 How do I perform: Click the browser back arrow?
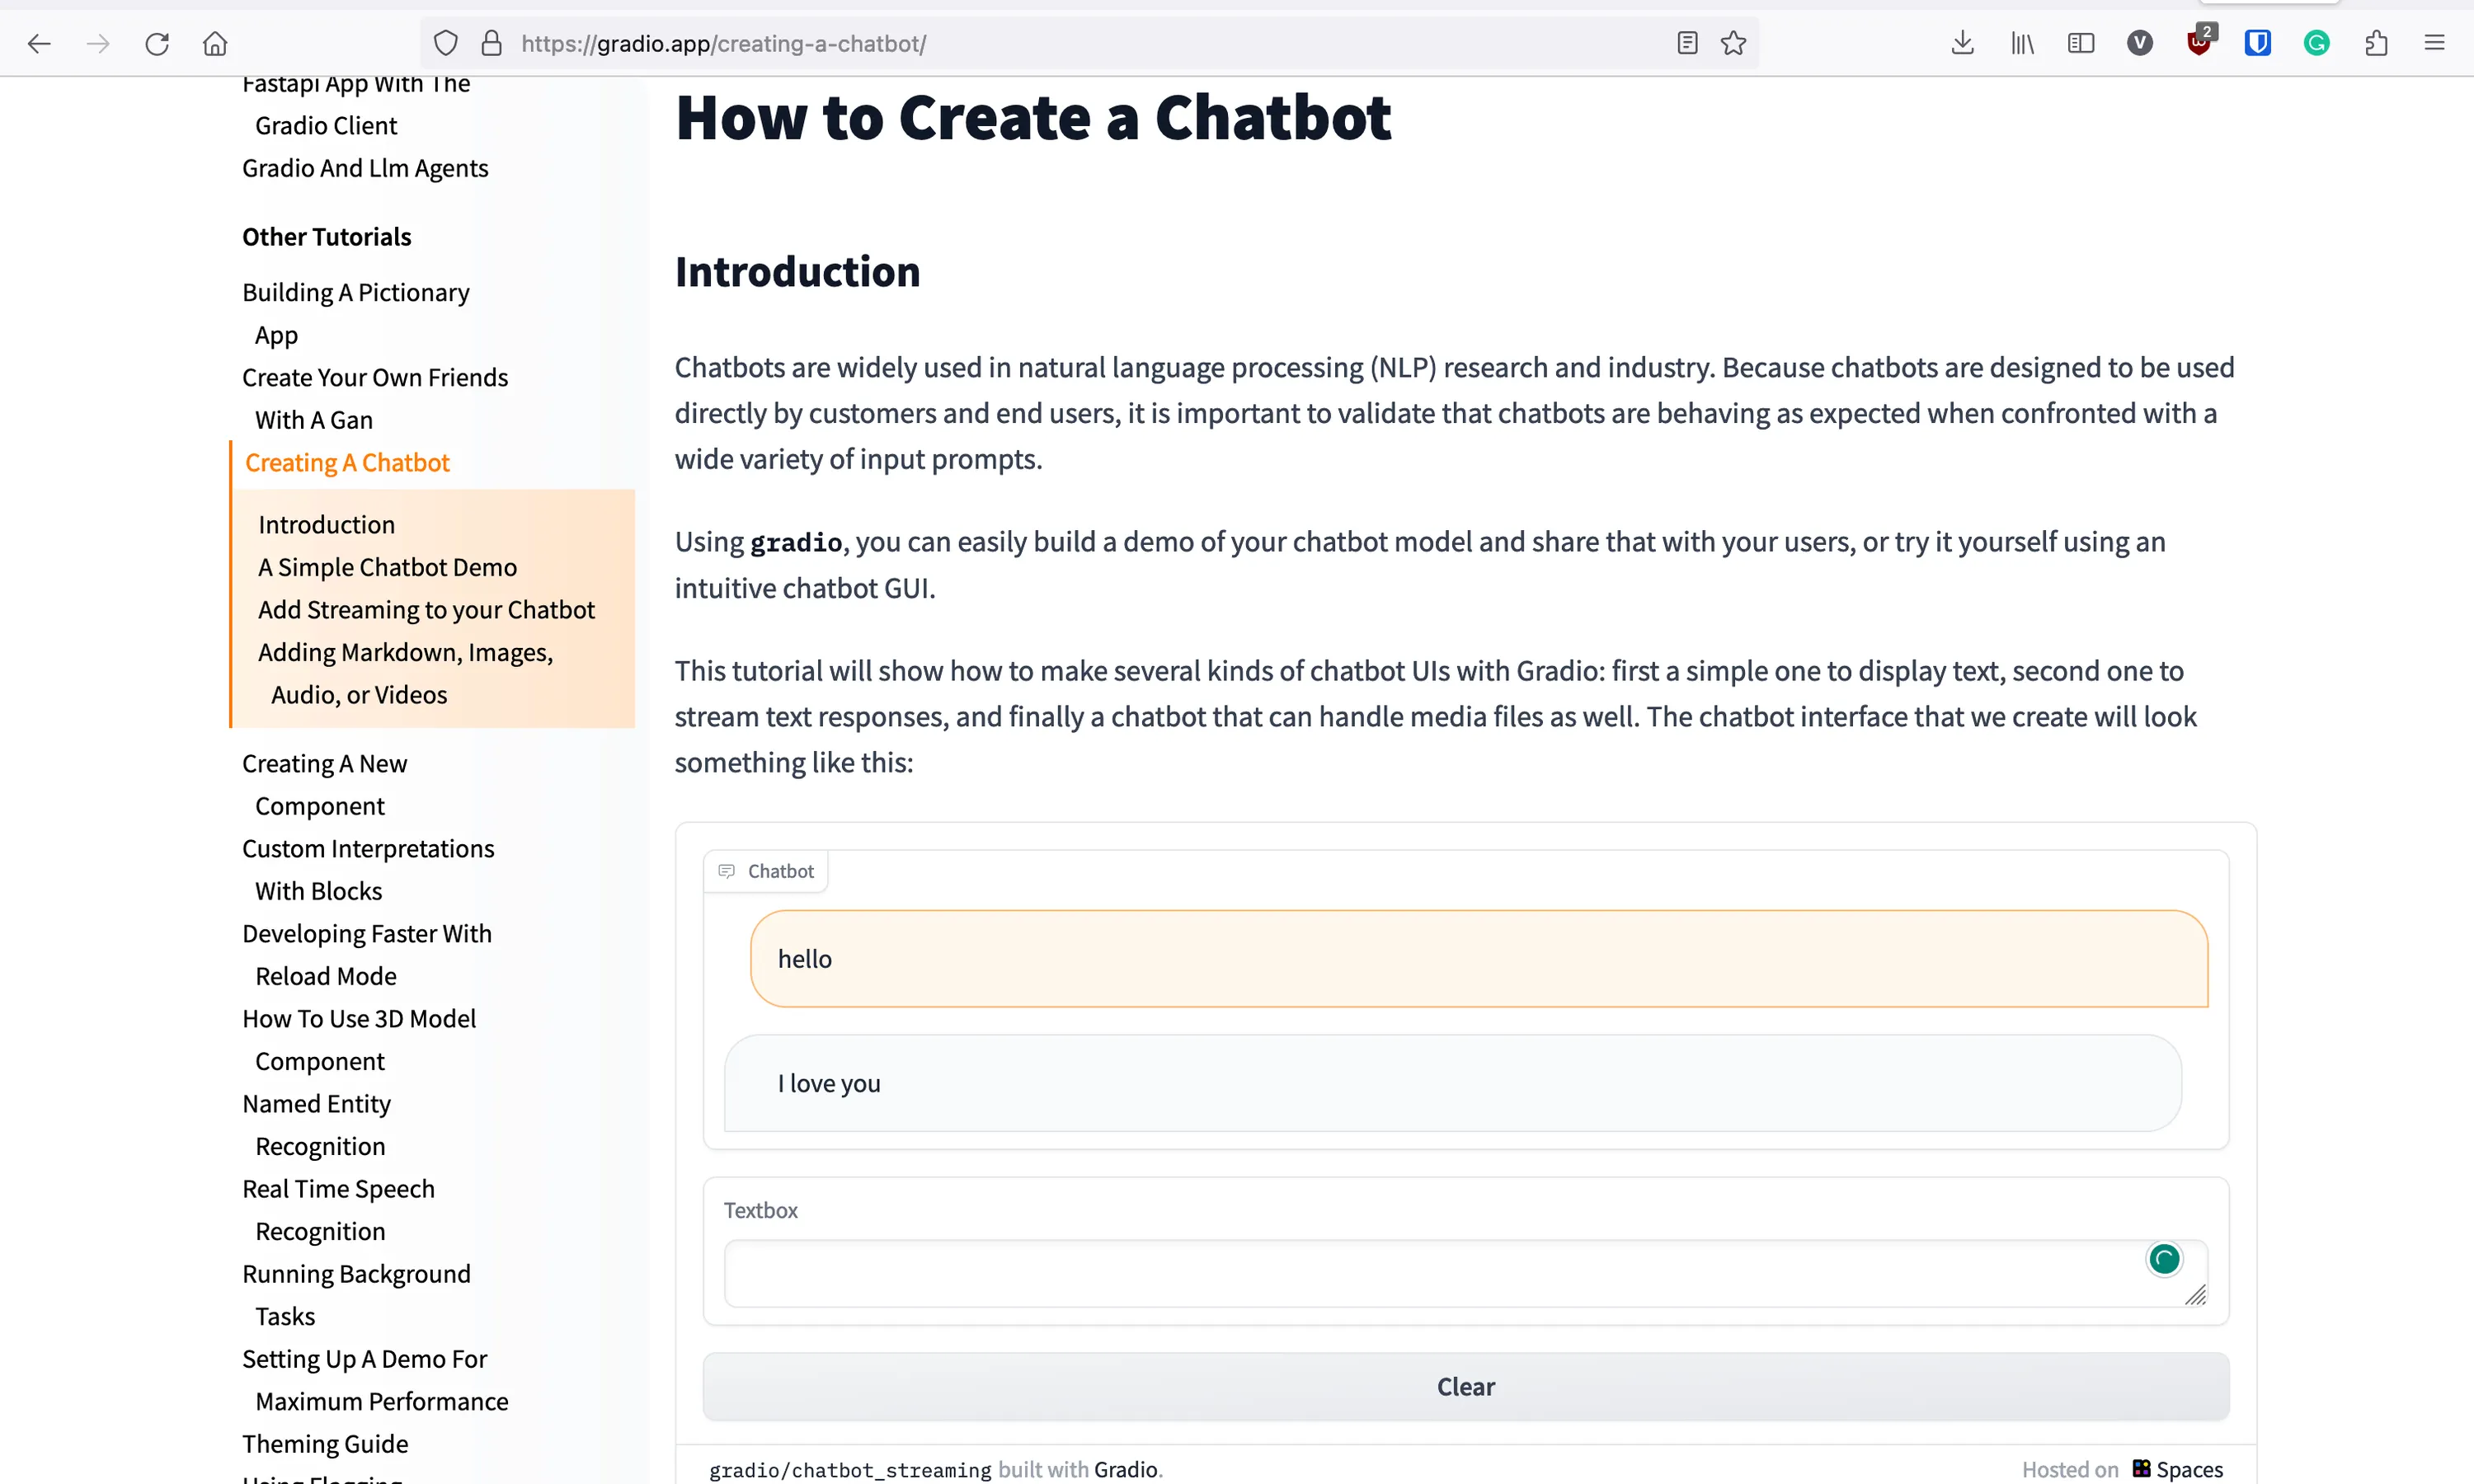click(x=39, y=43)
